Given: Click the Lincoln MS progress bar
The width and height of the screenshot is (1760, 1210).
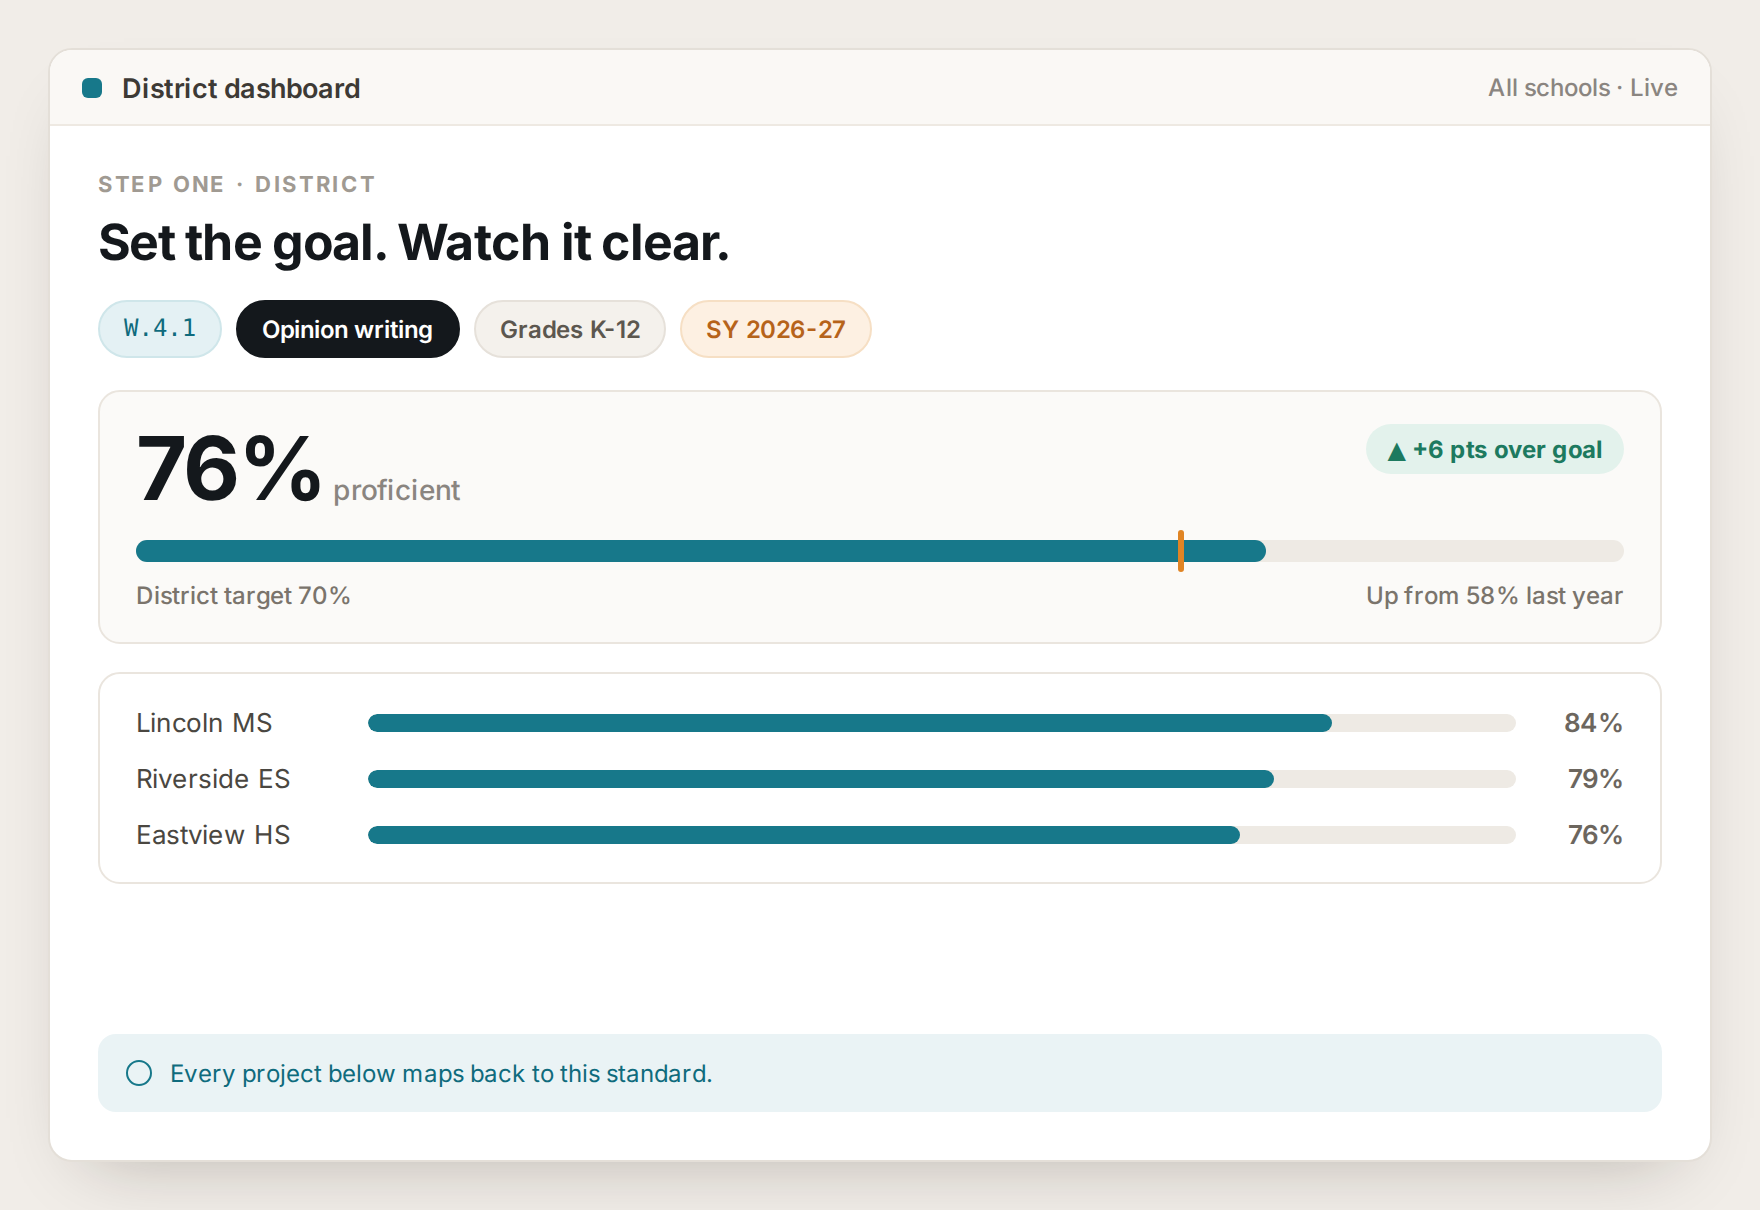Looking at the screenshot, I should point(941,723).
